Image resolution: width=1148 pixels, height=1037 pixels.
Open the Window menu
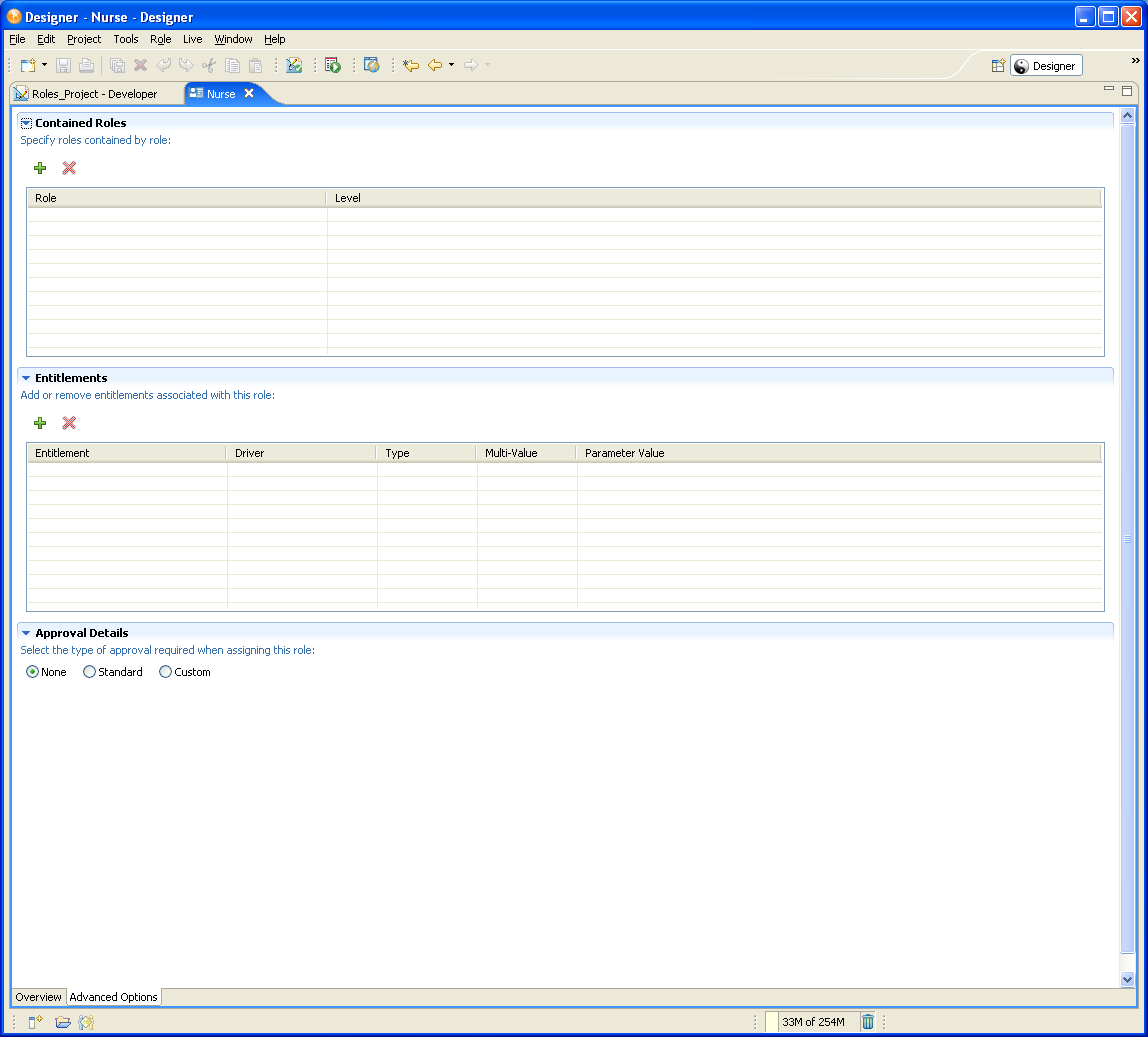[x=234, y=39]
